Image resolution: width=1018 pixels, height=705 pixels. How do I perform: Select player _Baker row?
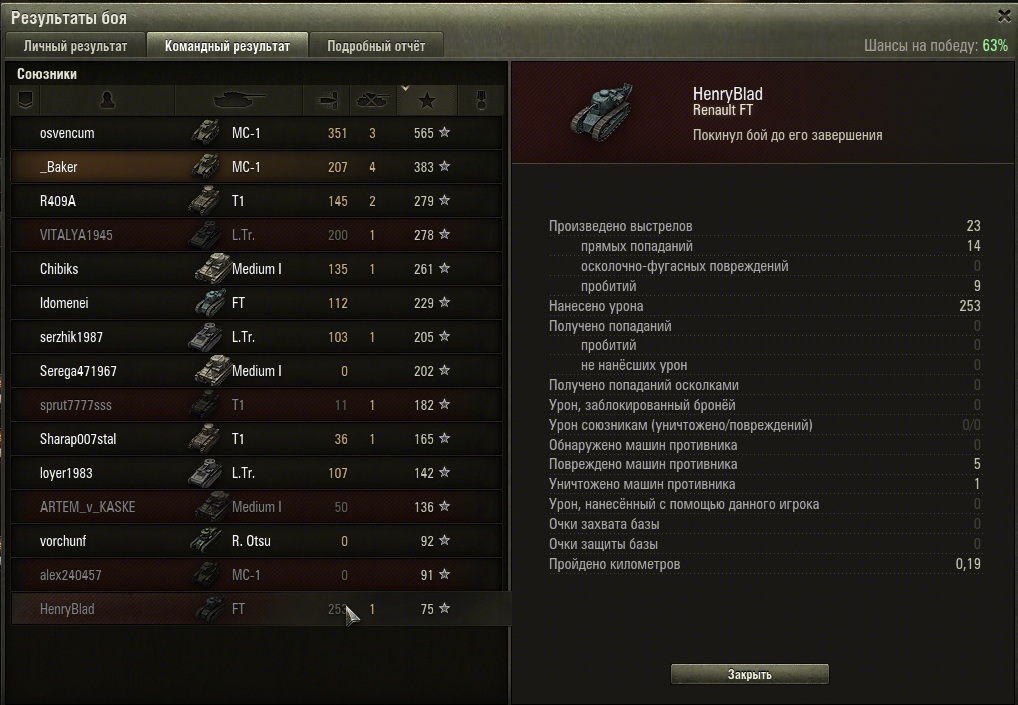256,167
